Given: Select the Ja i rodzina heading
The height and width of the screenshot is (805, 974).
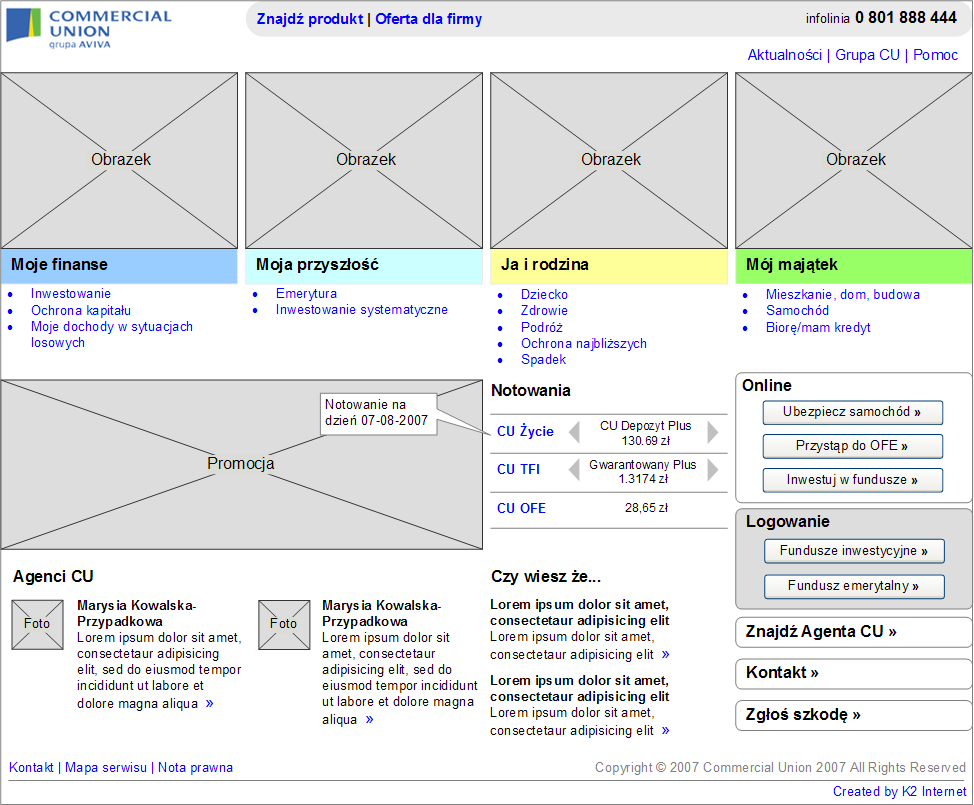Looking at the screenshot, I should point(609,265).
